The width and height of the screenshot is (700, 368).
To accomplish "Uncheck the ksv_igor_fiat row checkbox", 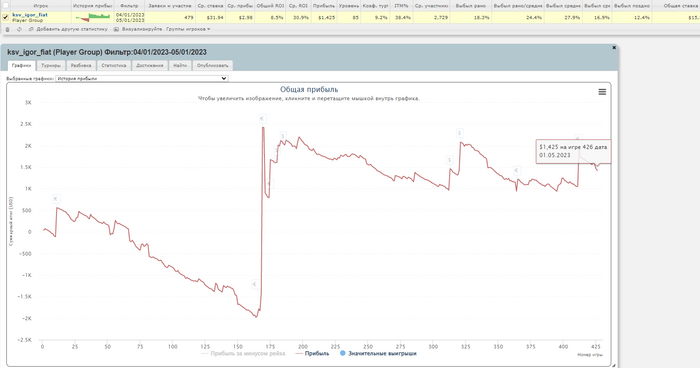I will click(5, 17).
